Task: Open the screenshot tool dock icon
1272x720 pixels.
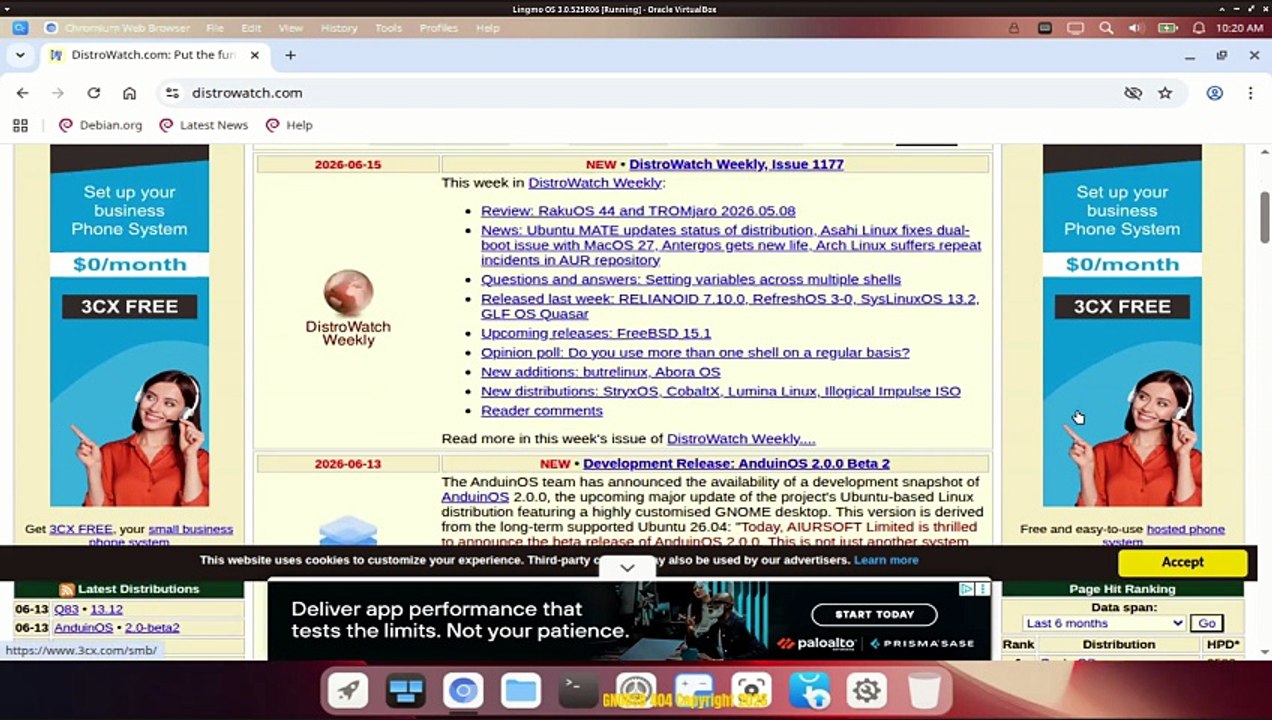Action: click(x=751, y=690)
